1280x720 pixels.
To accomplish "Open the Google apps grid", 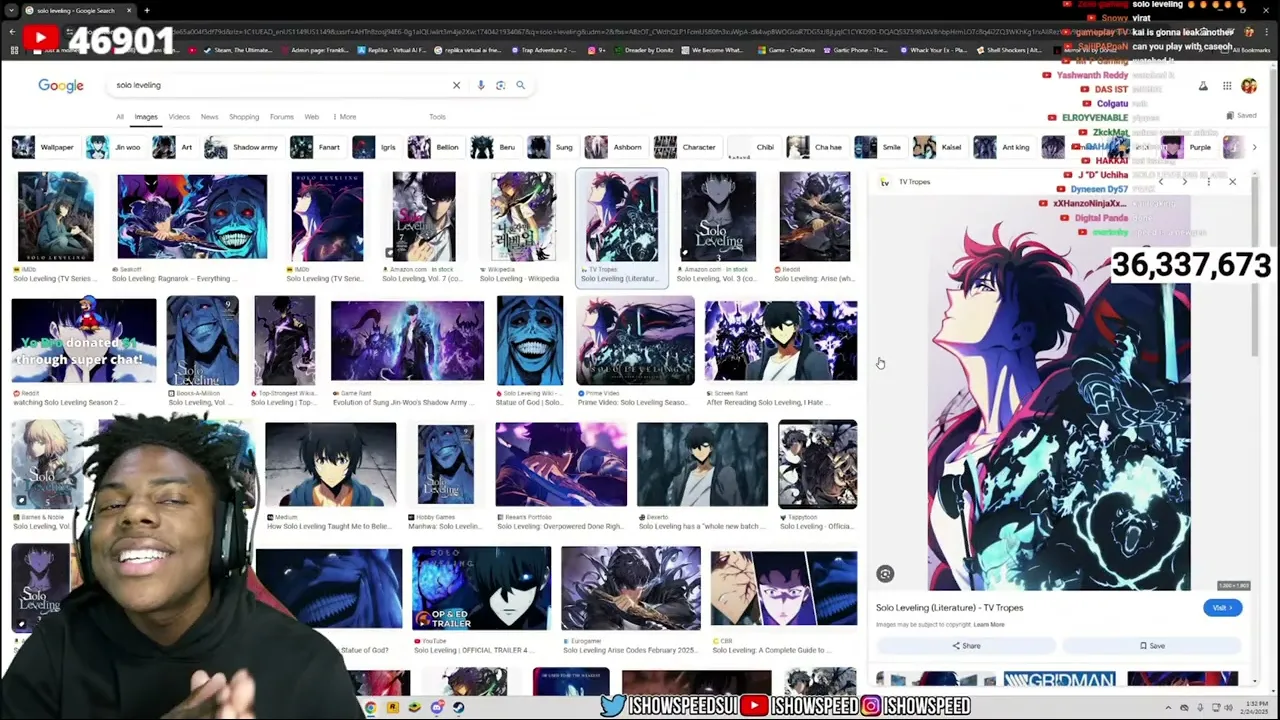I will pyautogui.click(x=1227, y=86).
